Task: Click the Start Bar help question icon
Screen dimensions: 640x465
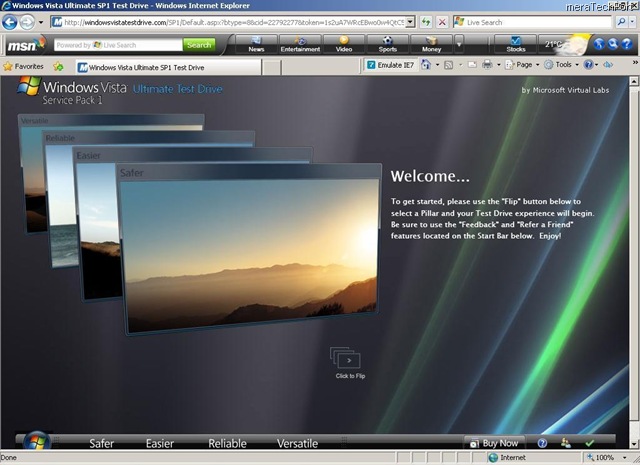Action: pos(542,443)
